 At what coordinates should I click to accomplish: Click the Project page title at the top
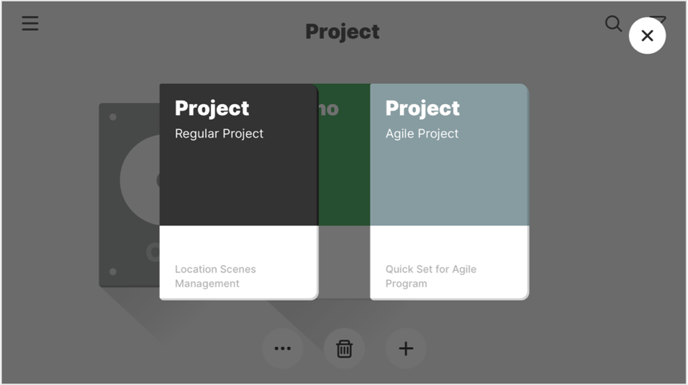click(342, 32)
